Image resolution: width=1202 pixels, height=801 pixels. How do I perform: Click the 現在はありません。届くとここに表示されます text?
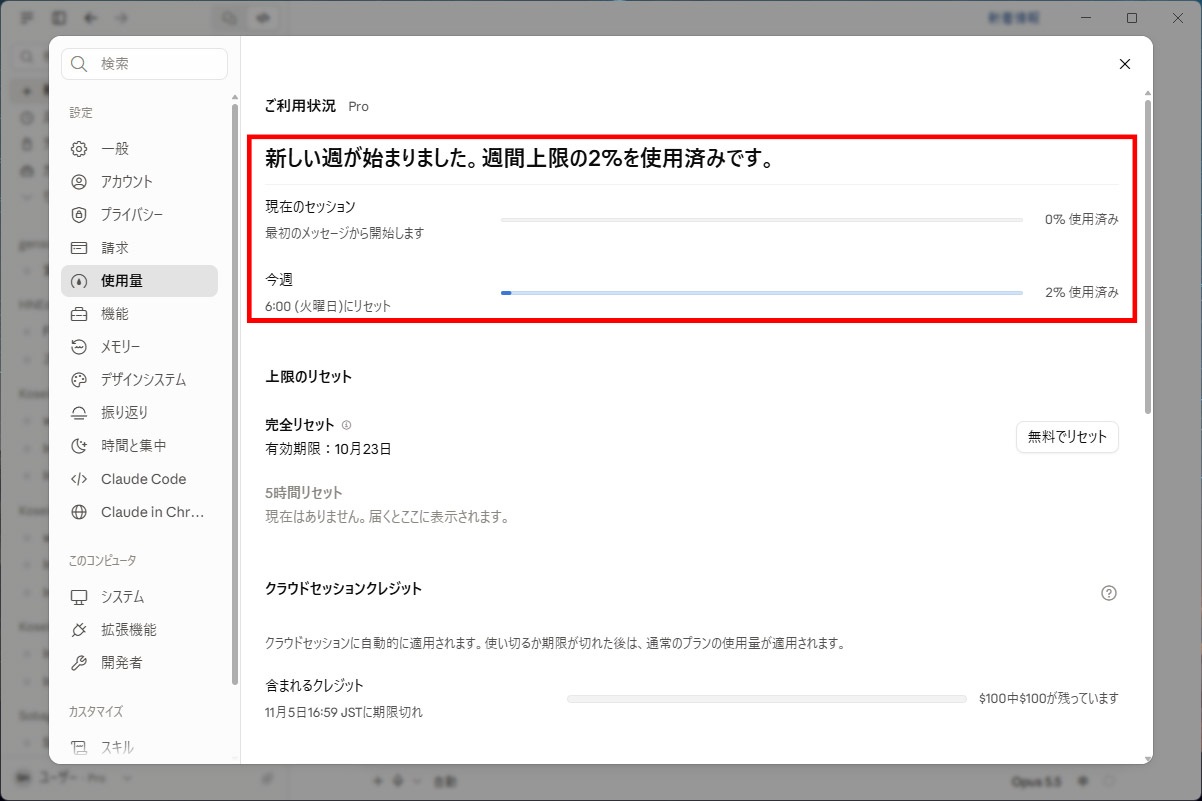click(x=387, y=518)
